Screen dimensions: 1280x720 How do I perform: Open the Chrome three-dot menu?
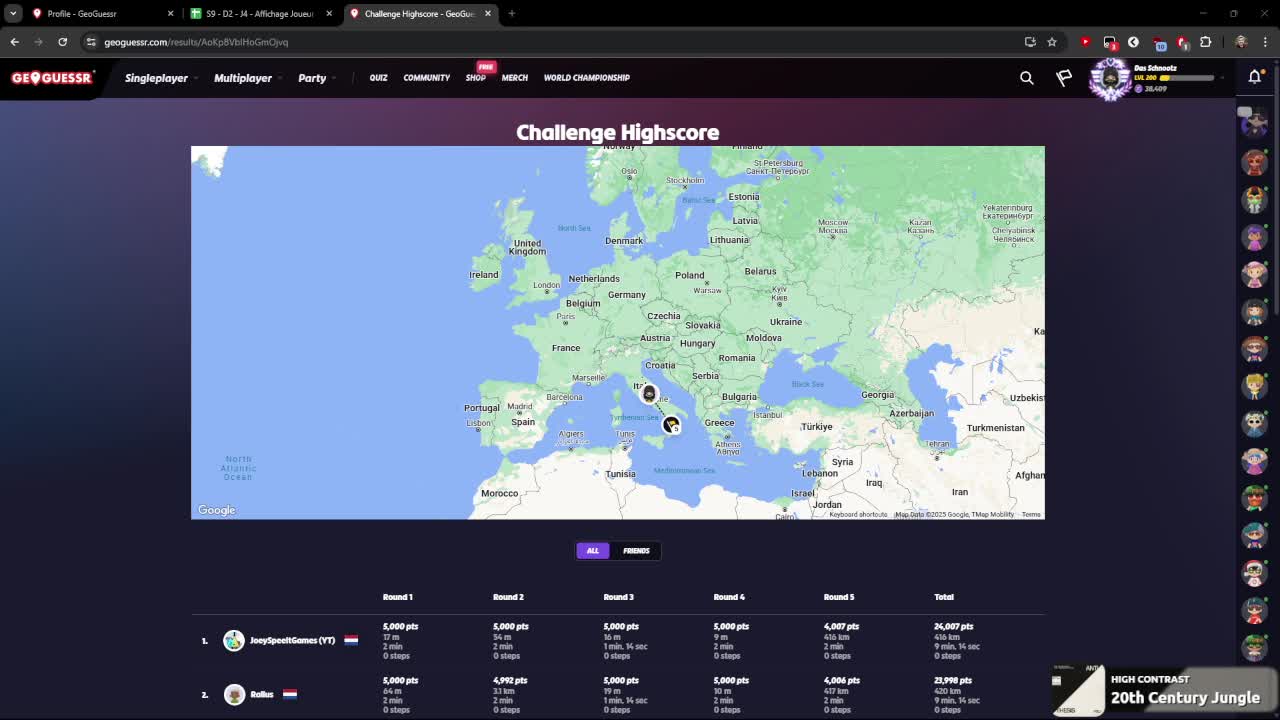pyautogui.click(x=1265, y=42)
